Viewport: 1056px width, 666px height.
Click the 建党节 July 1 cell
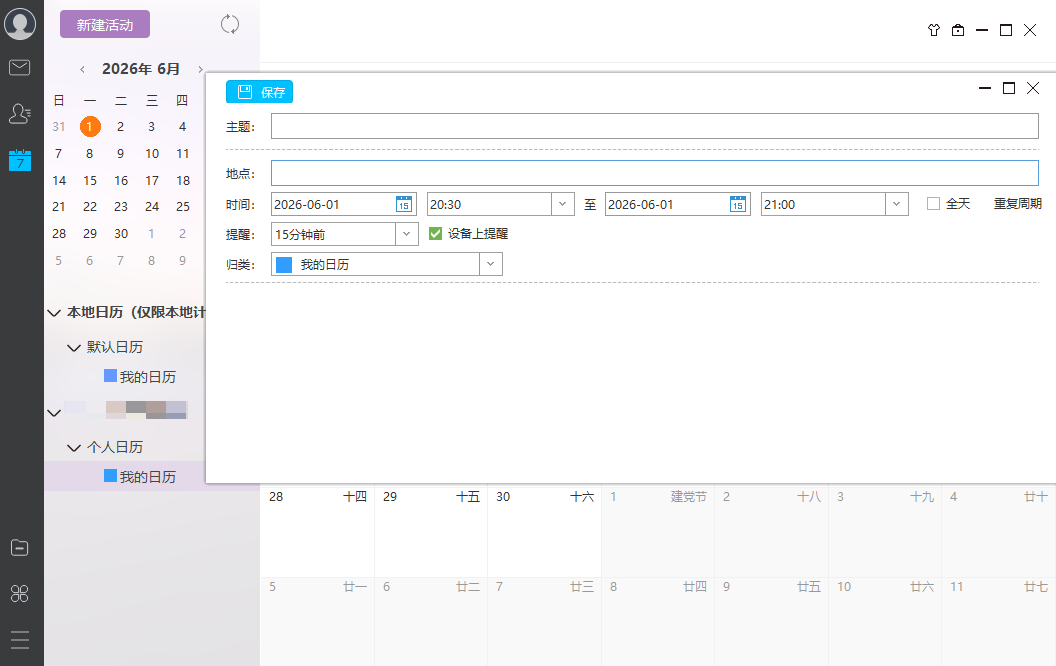[658, 531]
